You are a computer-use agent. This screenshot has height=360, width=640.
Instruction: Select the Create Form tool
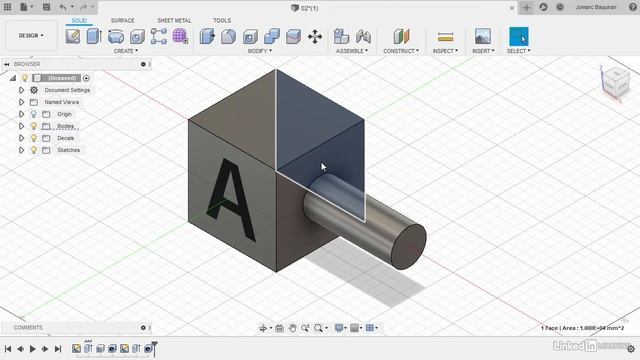180,36
